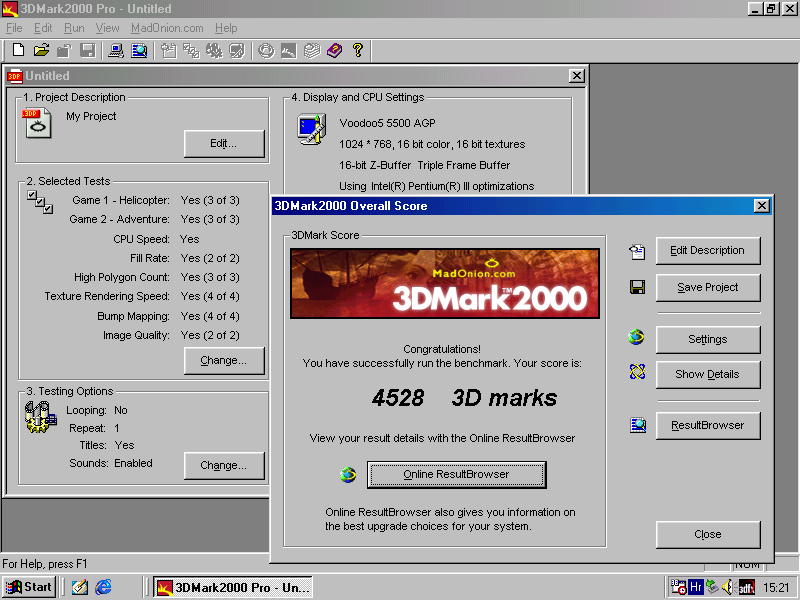The image size is (800, 600).
Task: Click the Online ResultBrowser button
Action: [x=457, y=474]
